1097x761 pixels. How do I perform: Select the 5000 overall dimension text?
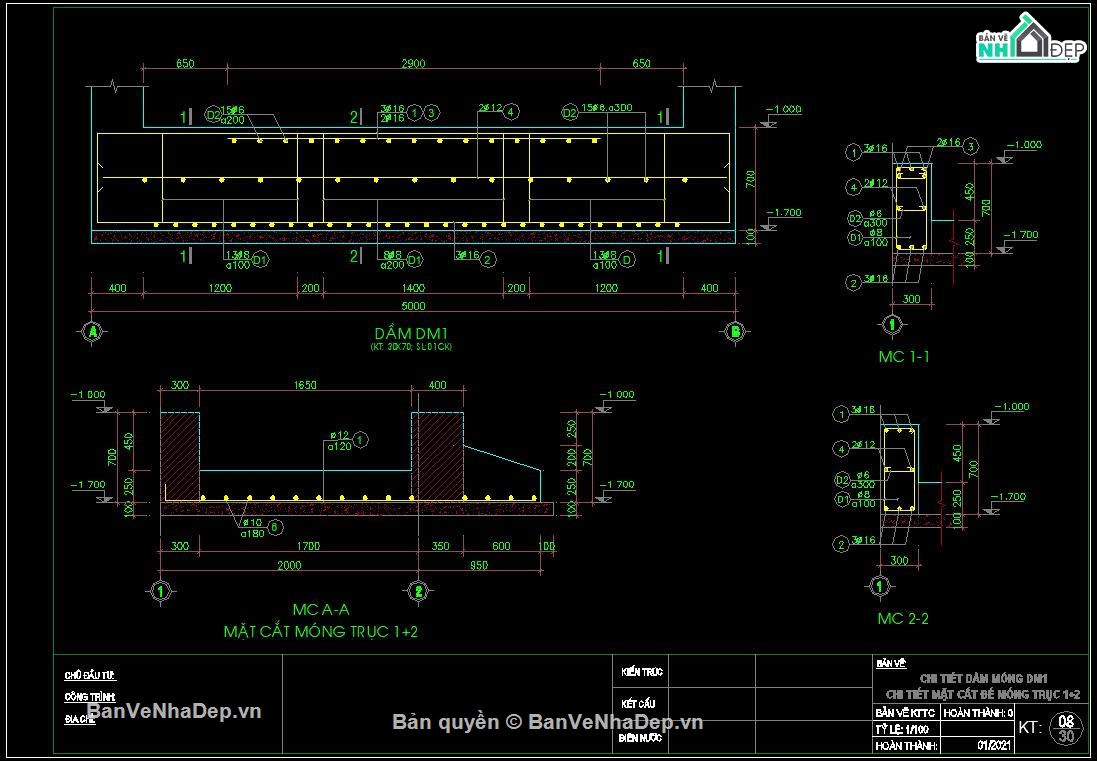click(413, 306)
